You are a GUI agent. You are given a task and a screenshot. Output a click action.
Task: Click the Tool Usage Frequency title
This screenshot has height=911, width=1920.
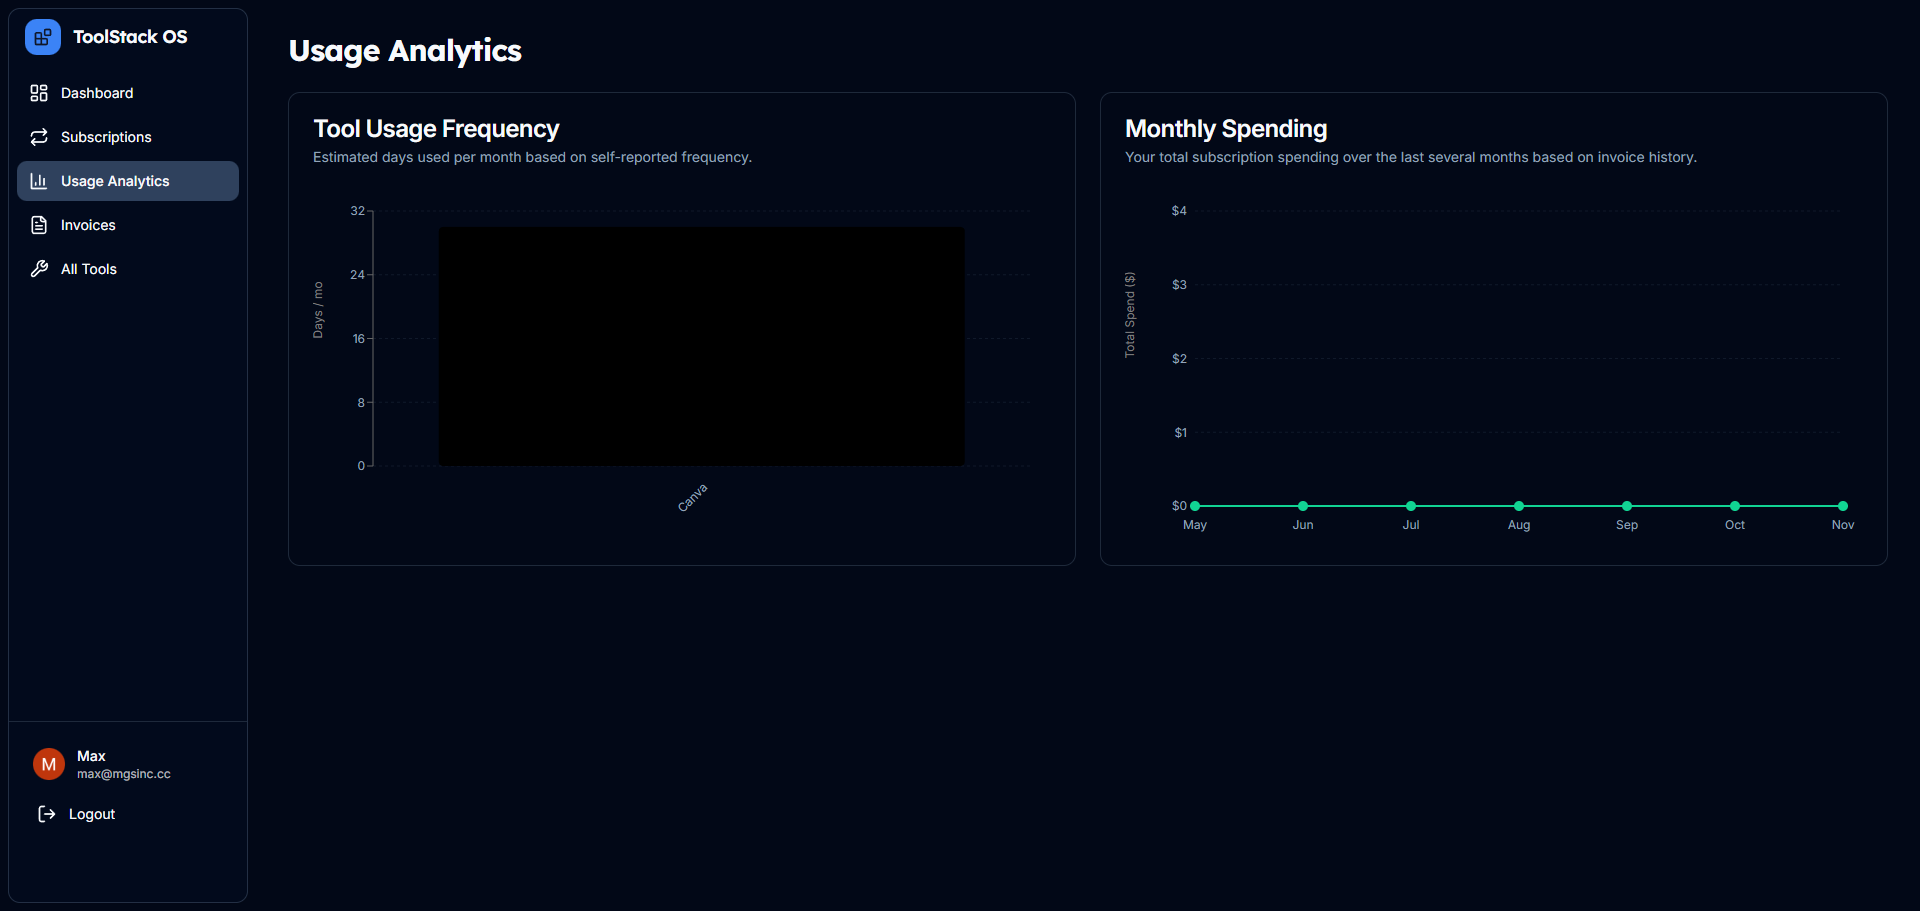pyautogui.click(x=436, y=129)
